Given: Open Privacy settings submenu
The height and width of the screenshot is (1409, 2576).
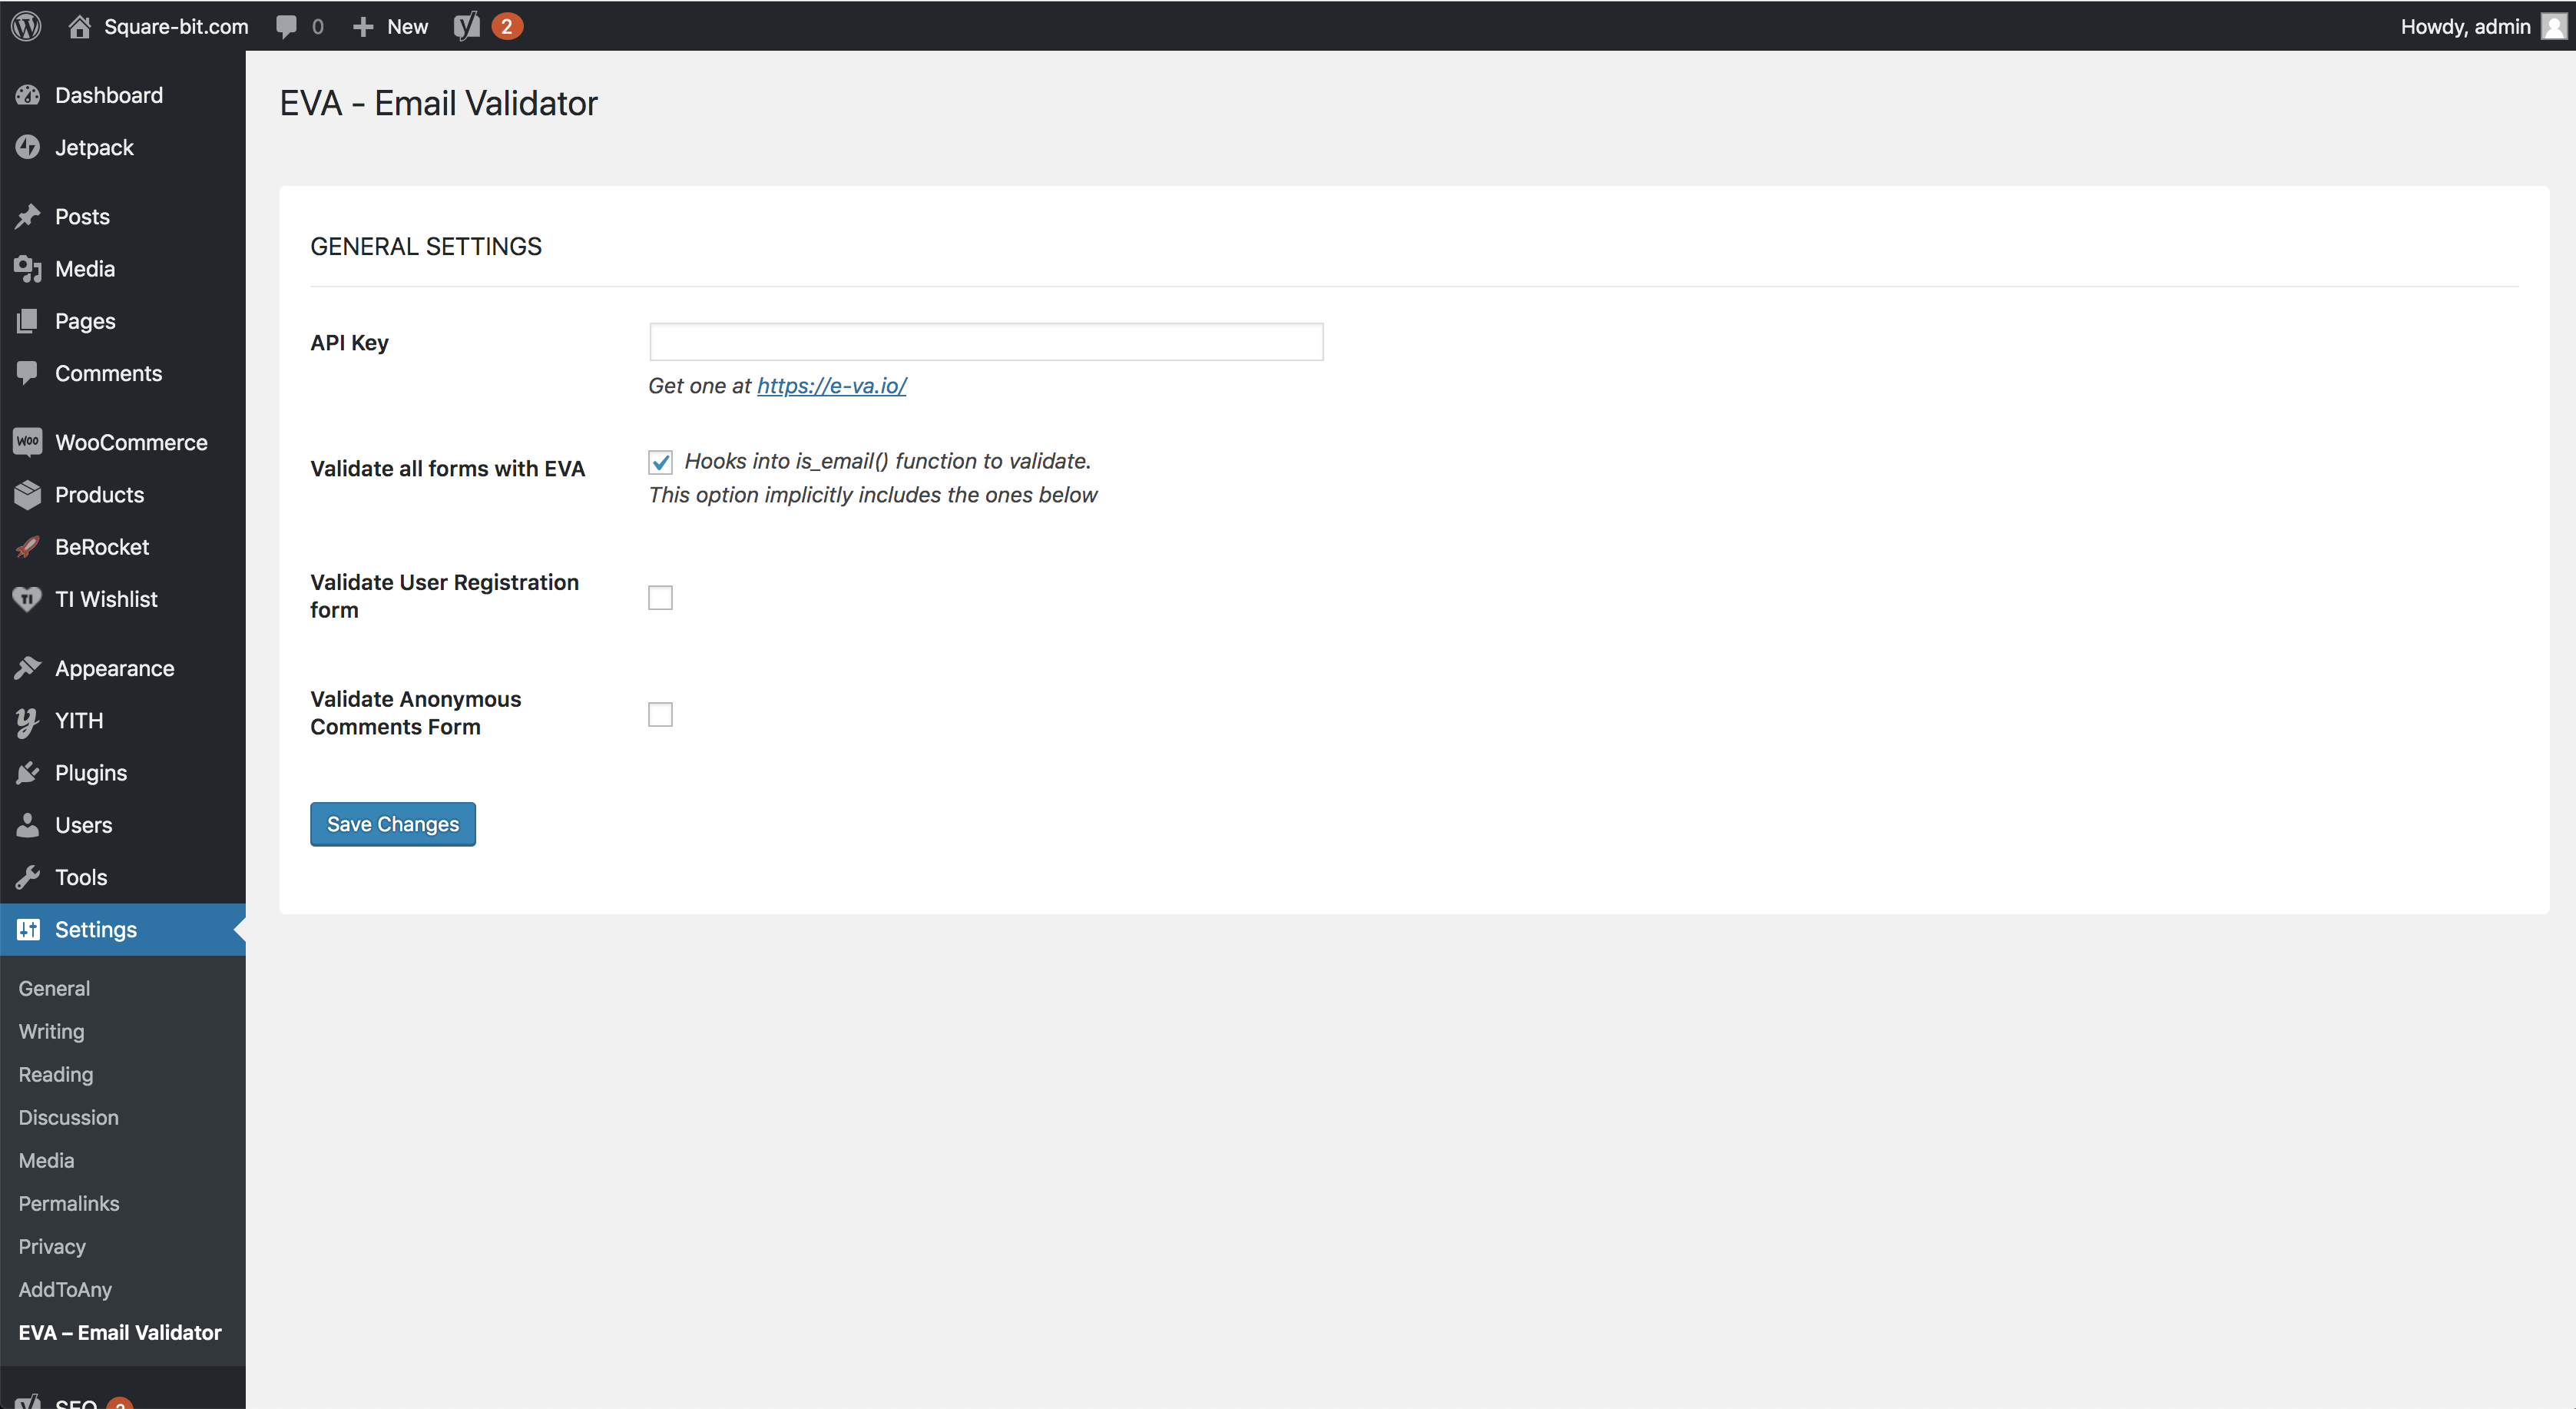Looking at the screenshot, I should coord(52,1246).
